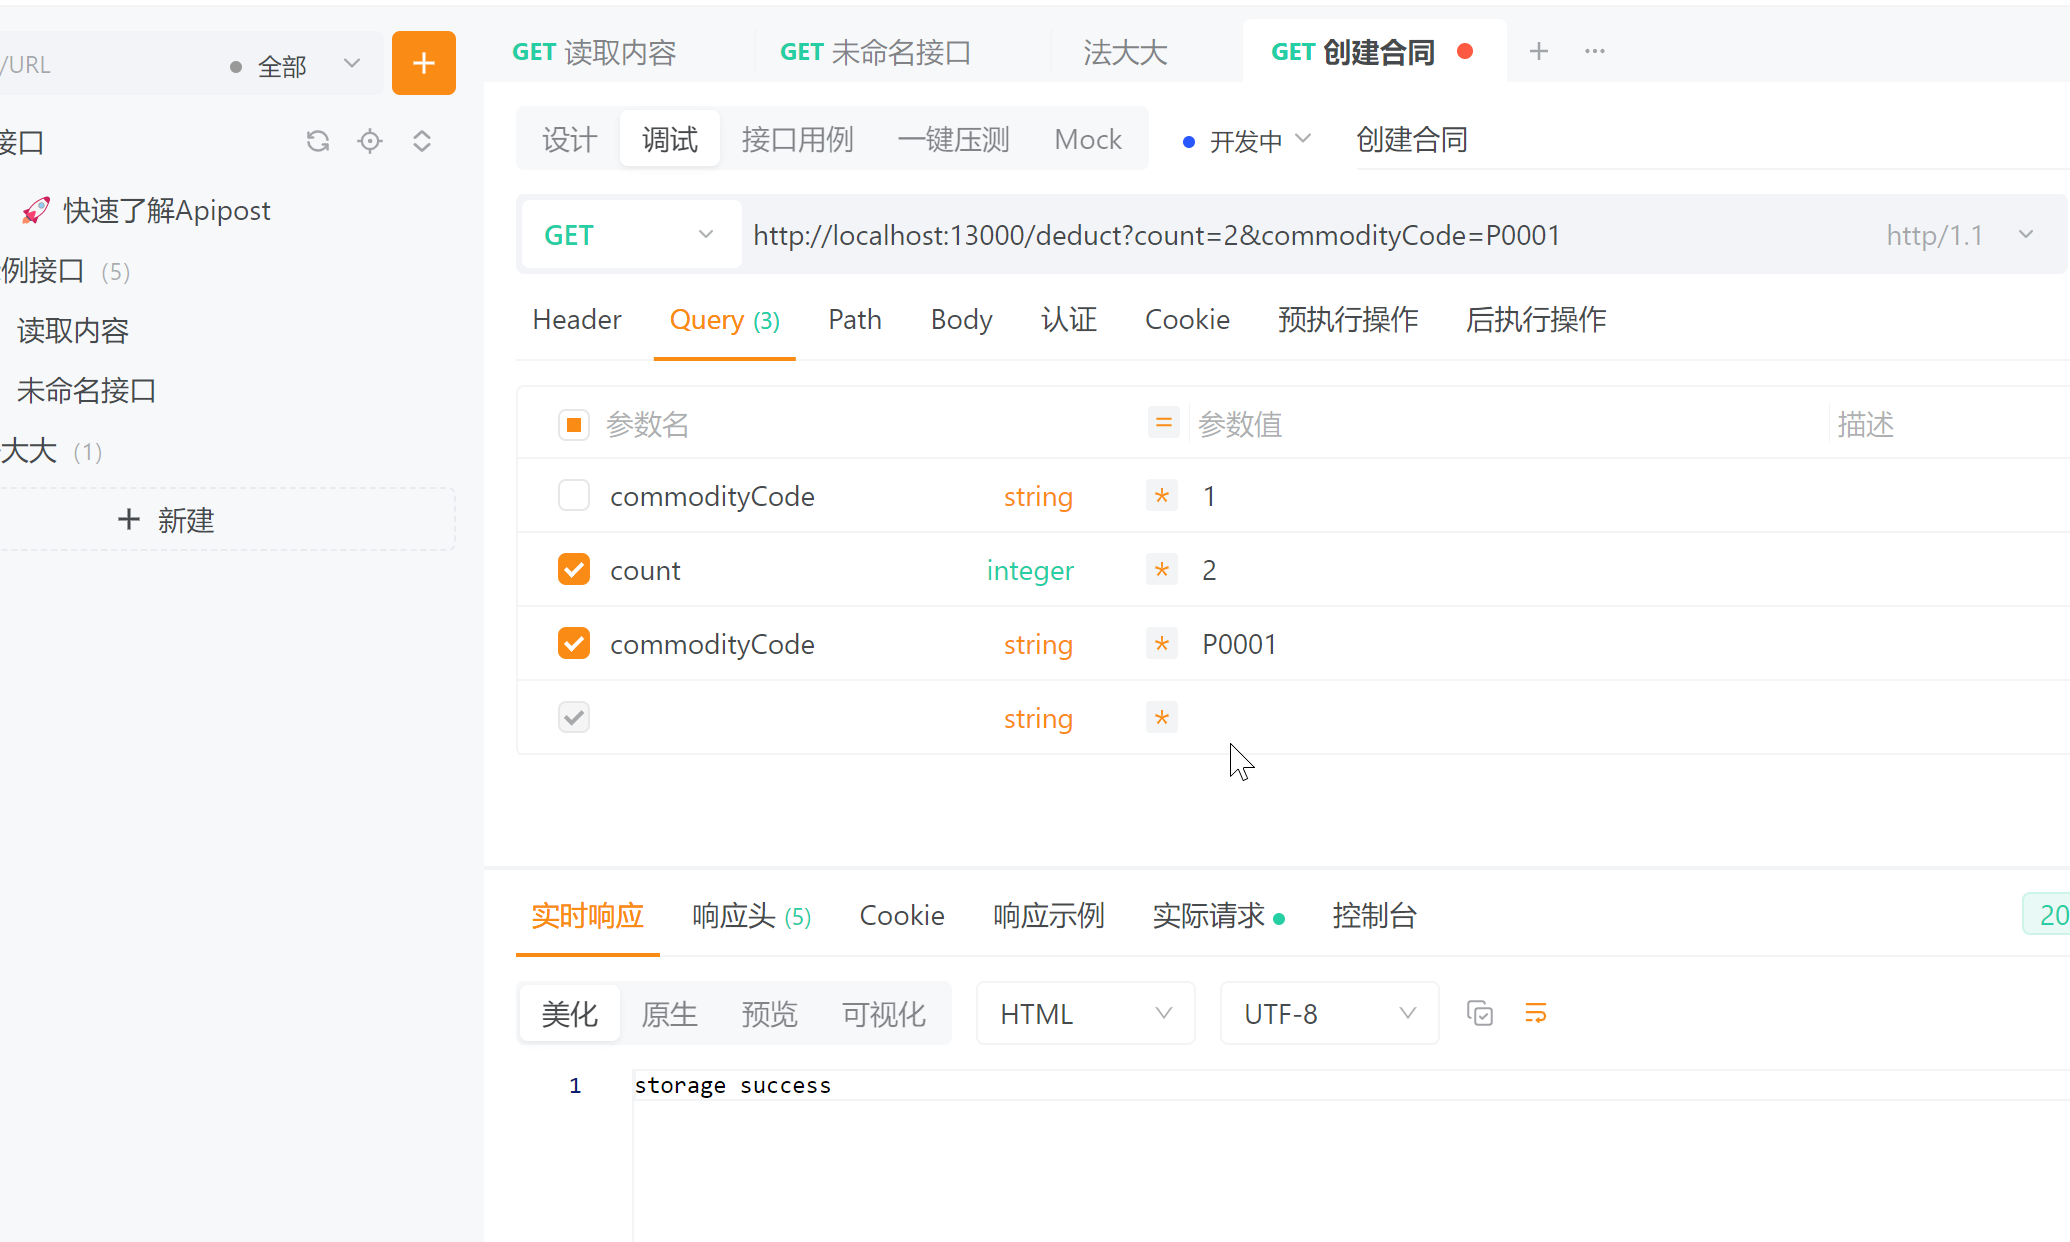This screenshot has width=2070, height=1242.
Task: Switch to the Header tab
Action: tap(577, 320)
